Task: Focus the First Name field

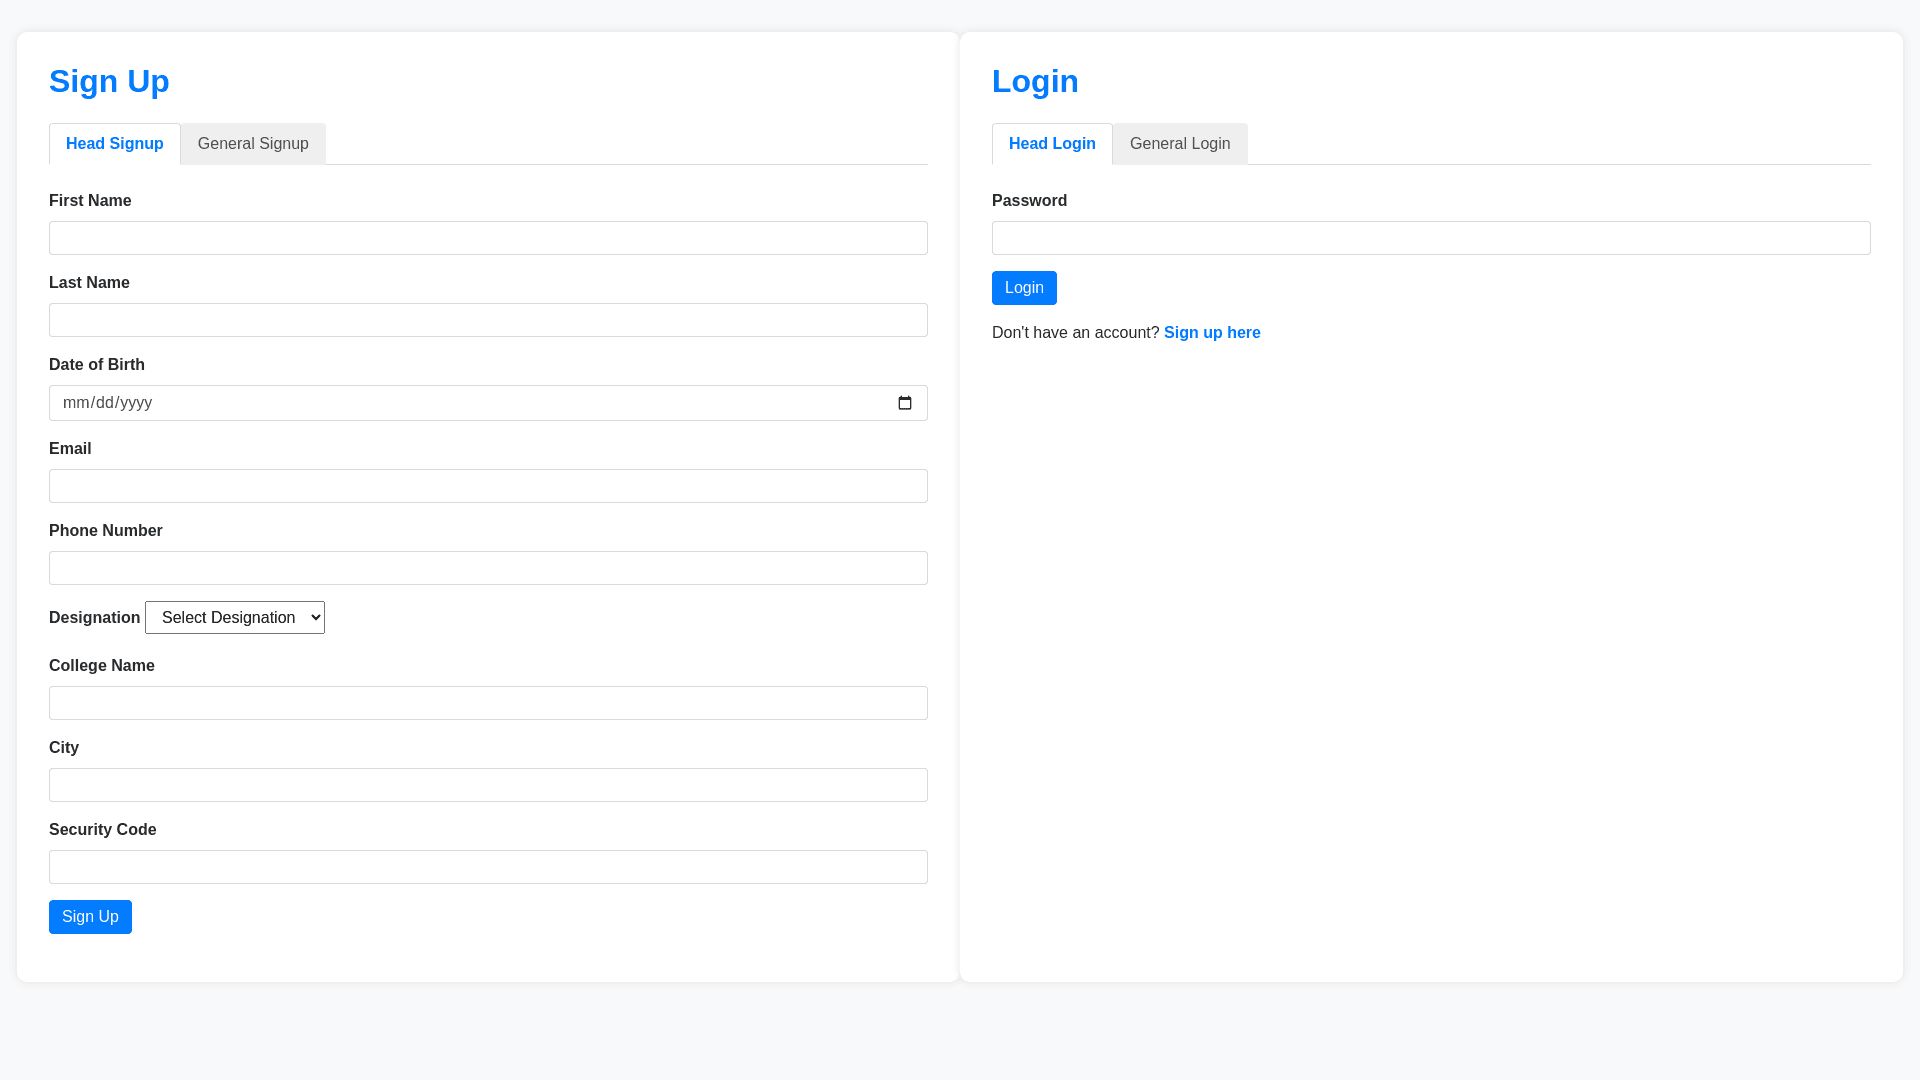Action: click(x=488, y=238)
